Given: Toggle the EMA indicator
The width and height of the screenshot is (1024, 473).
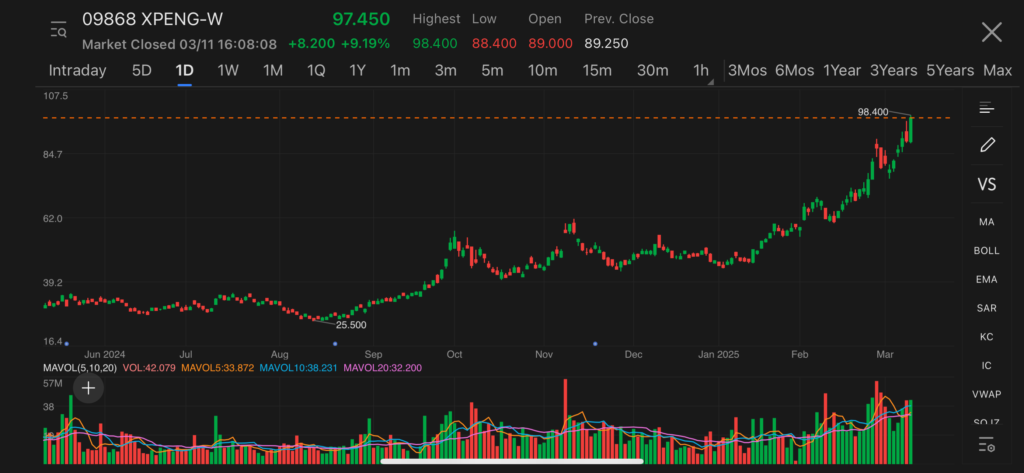Looking at the screenshot, I should 986,280.
